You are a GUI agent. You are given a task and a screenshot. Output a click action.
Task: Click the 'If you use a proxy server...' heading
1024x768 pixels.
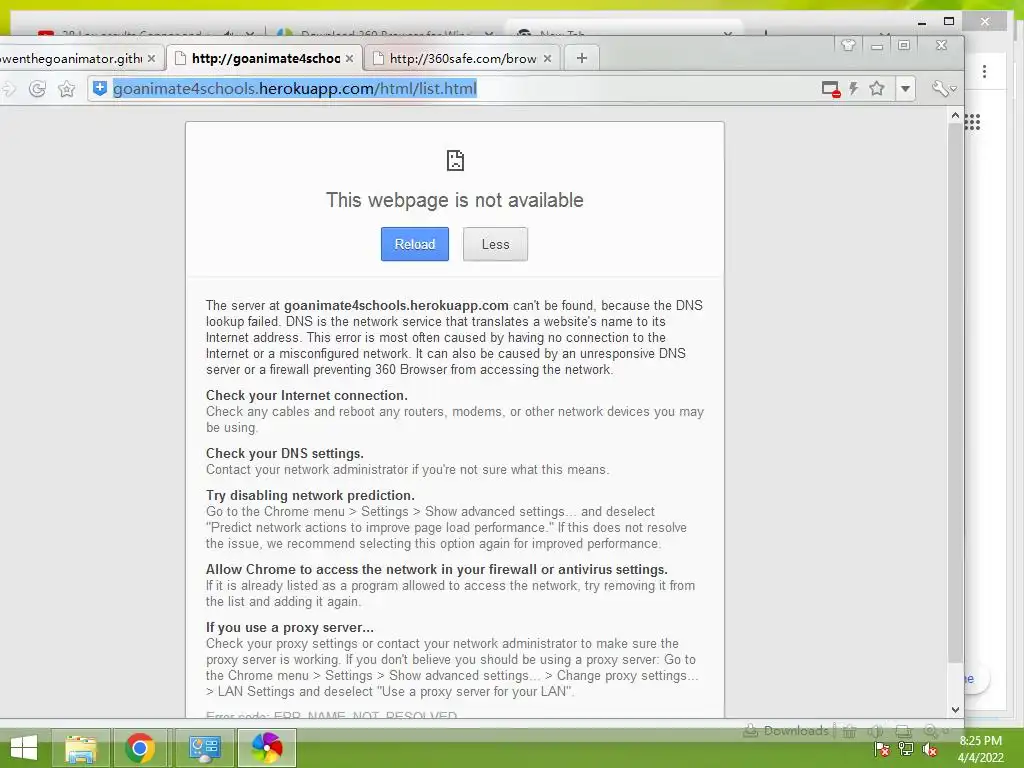coord(290,627)
